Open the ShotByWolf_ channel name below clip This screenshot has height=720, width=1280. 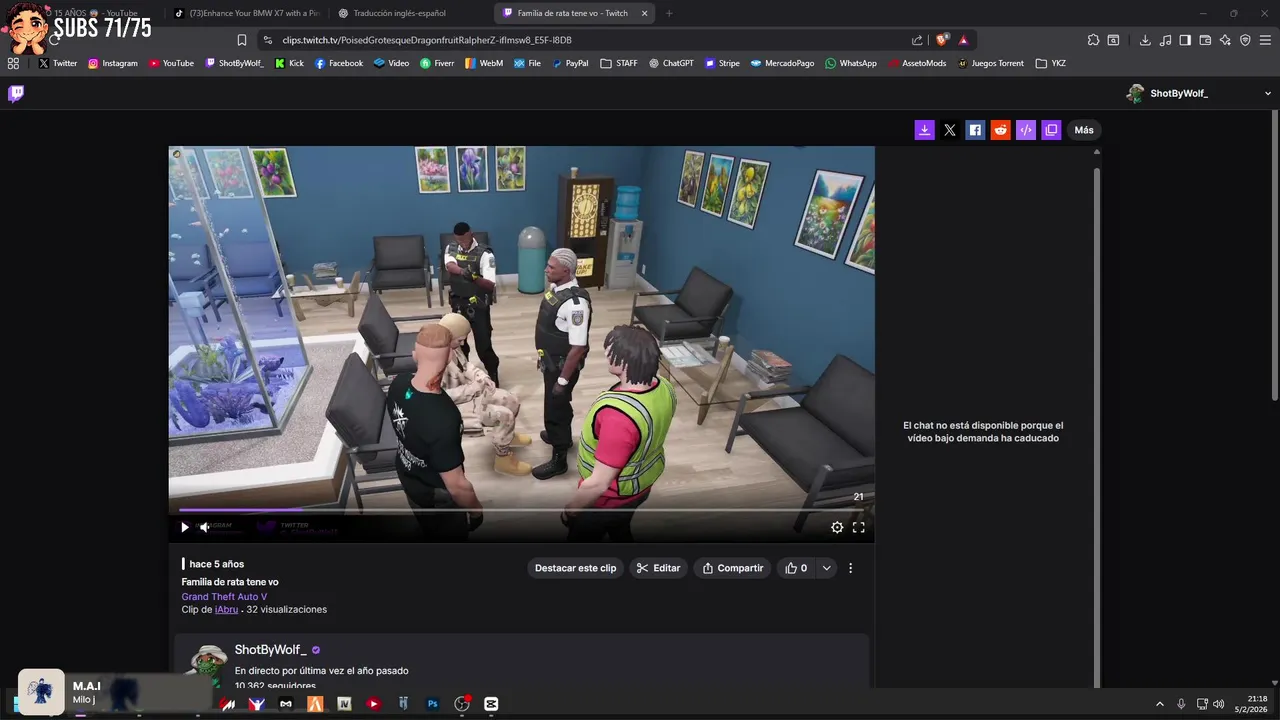tap(270, 650)
